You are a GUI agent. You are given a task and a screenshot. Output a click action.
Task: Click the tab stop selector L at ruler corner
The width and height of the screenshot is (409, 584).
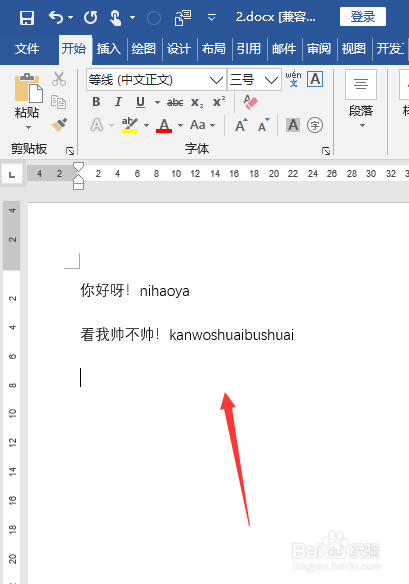point(12,174)
